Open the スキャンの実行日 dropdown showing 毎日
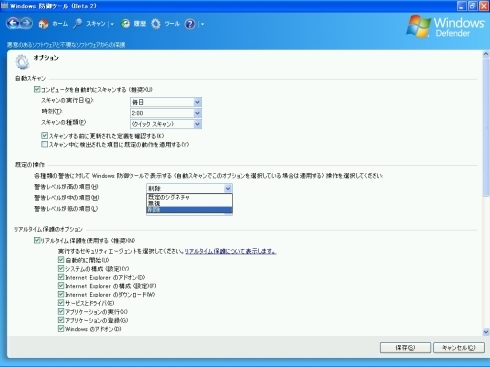The image size is (490, 367). click(166, 102)
